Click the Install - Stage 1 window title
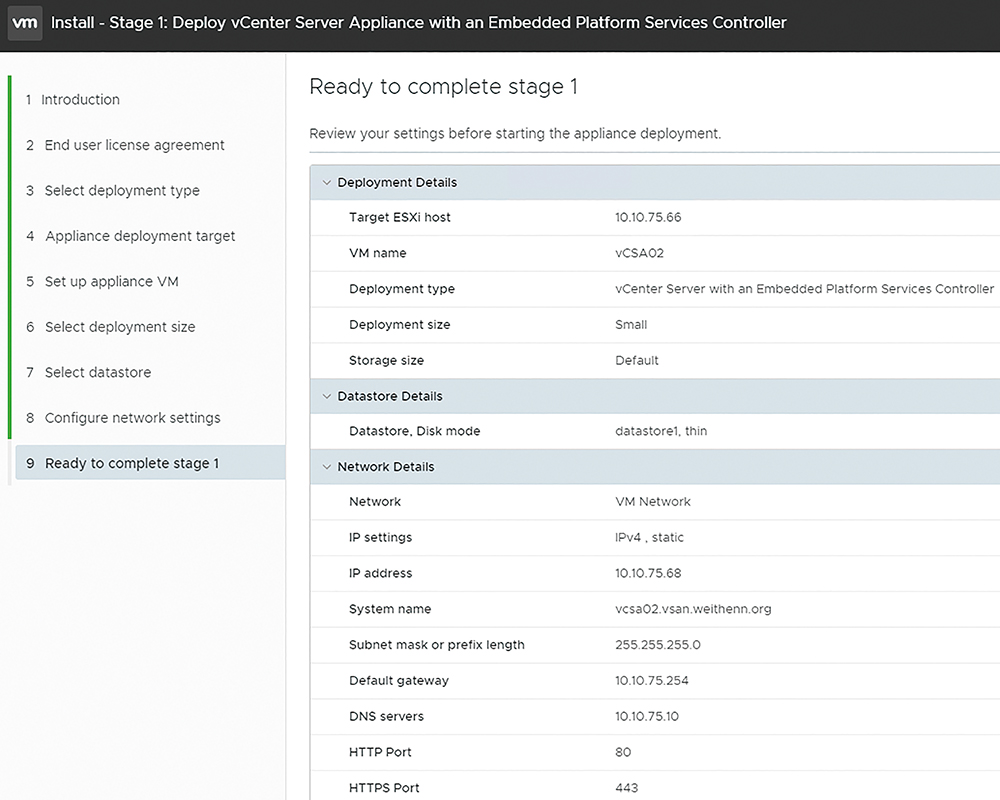Image resolution: width=1000 pixels, height=800 pixels. pos(418,23)
